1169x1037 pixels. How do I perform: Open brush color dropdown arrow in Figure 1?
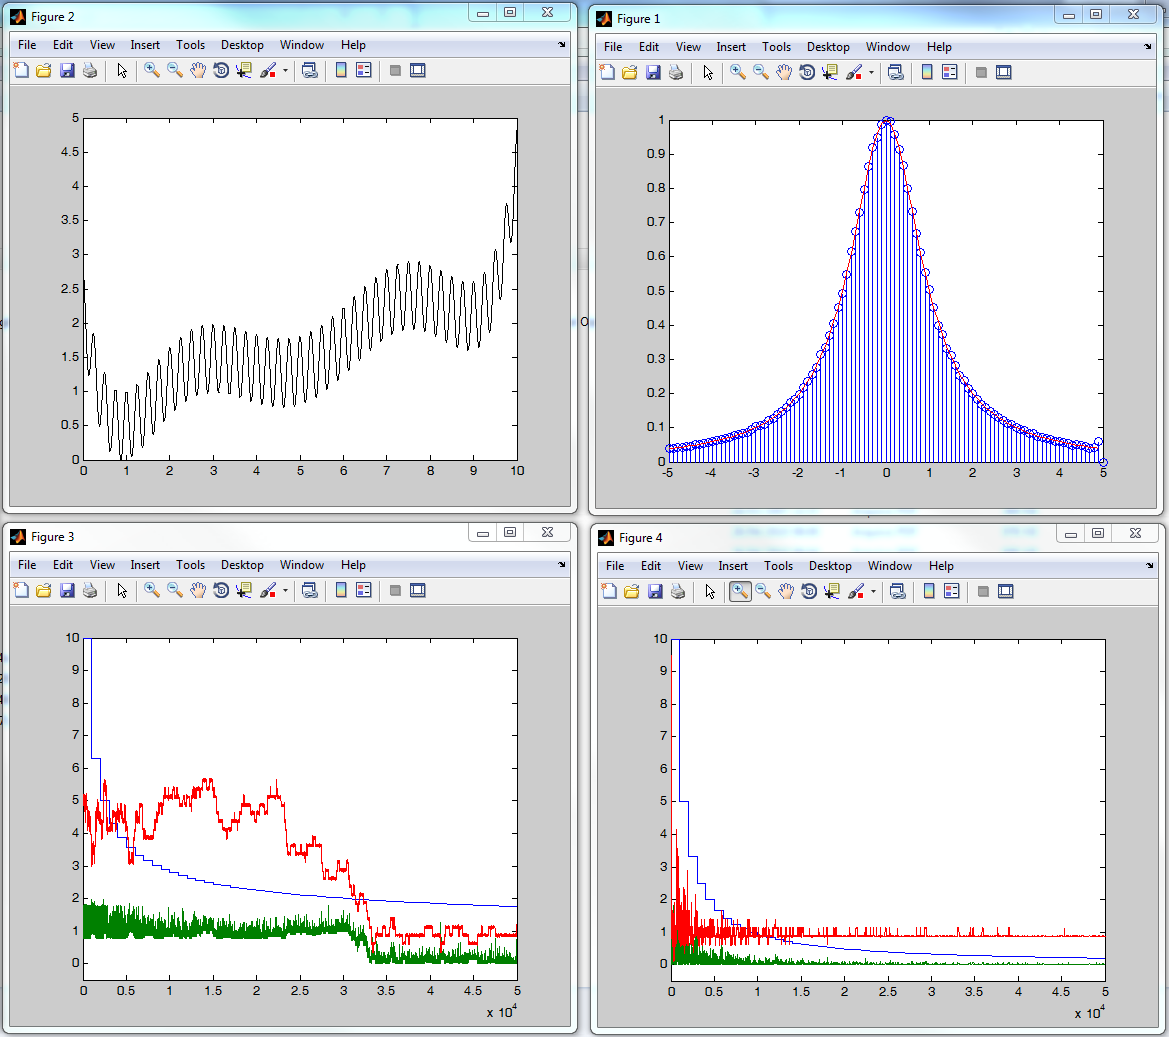[x=871, y=73]
